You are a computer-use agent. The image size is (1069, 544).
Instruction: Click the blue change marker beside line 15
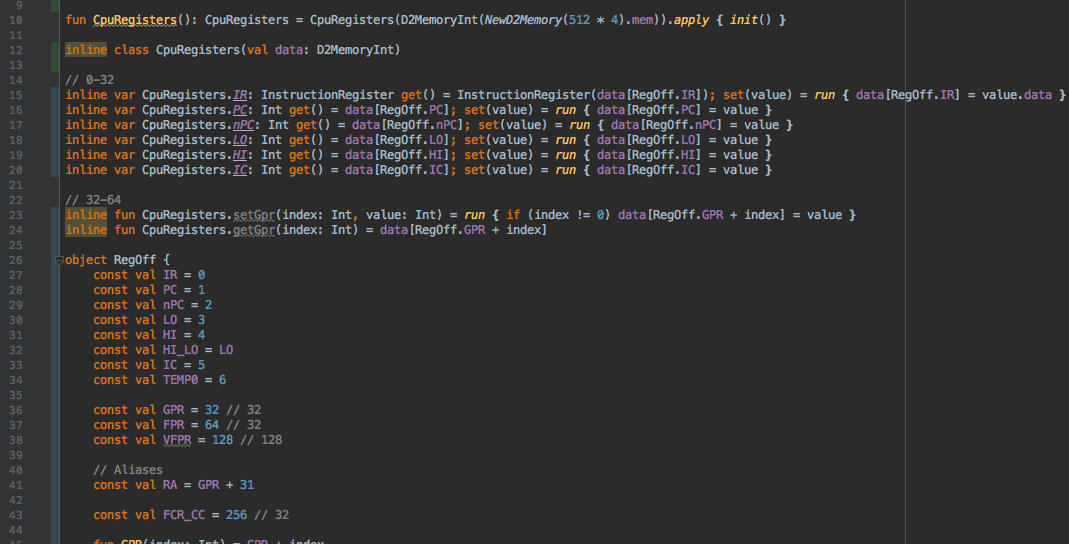tap(56, 95)
